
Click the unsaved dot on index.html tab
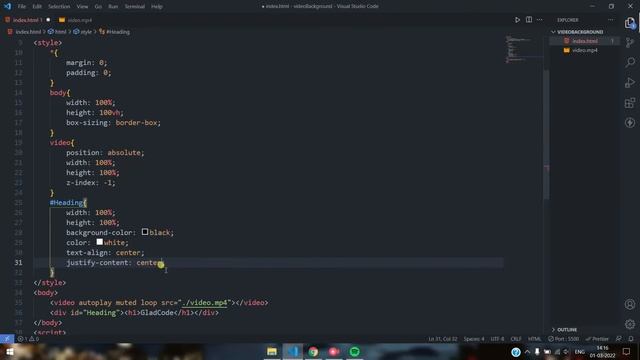pyautogui.click(x=48, y=20)
